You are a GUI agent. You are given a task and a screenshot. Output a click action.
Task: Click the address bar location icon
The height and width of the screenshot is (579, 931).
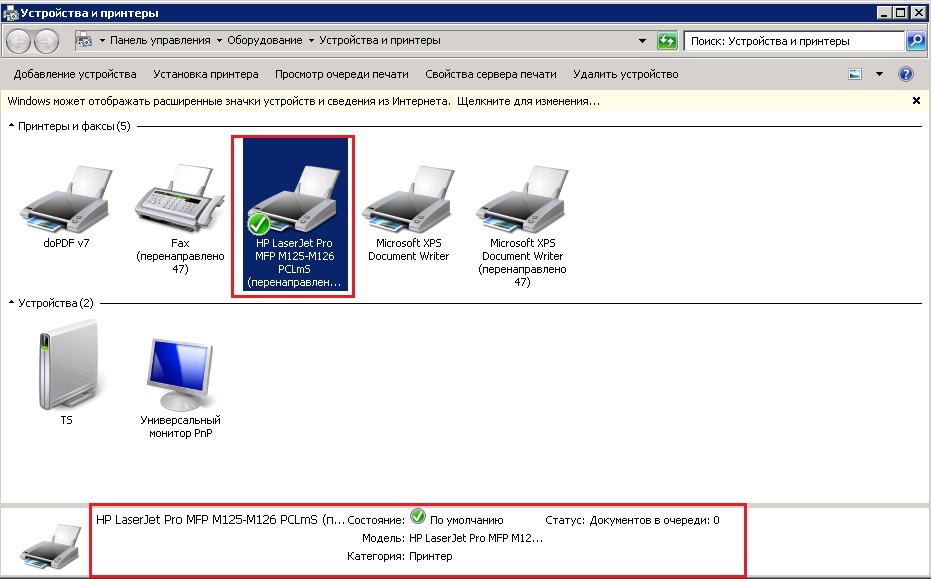point(84,40)
